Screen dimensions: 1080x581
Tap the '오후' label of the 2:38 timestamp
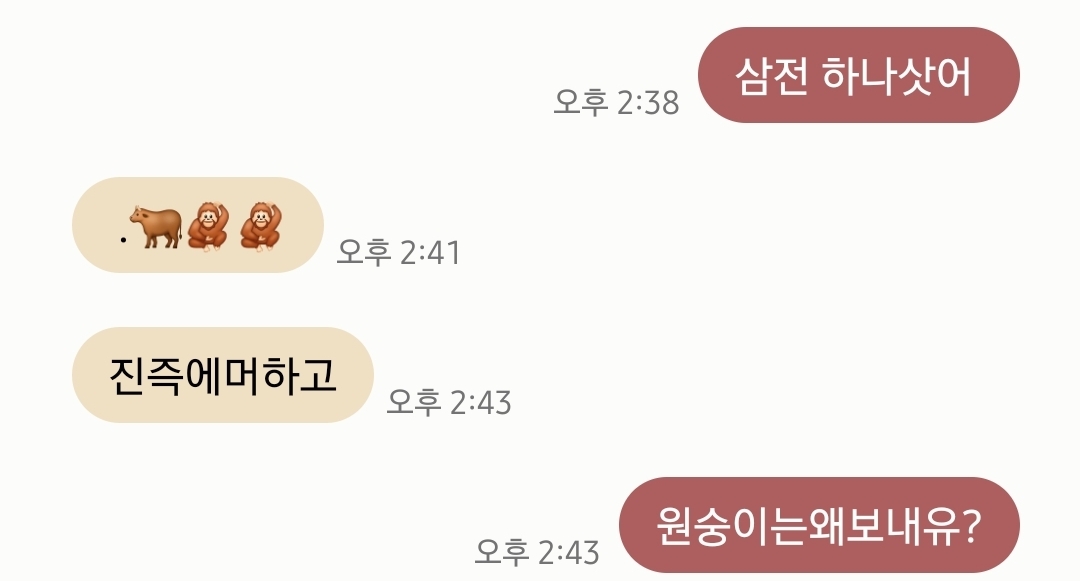(581, 103)
